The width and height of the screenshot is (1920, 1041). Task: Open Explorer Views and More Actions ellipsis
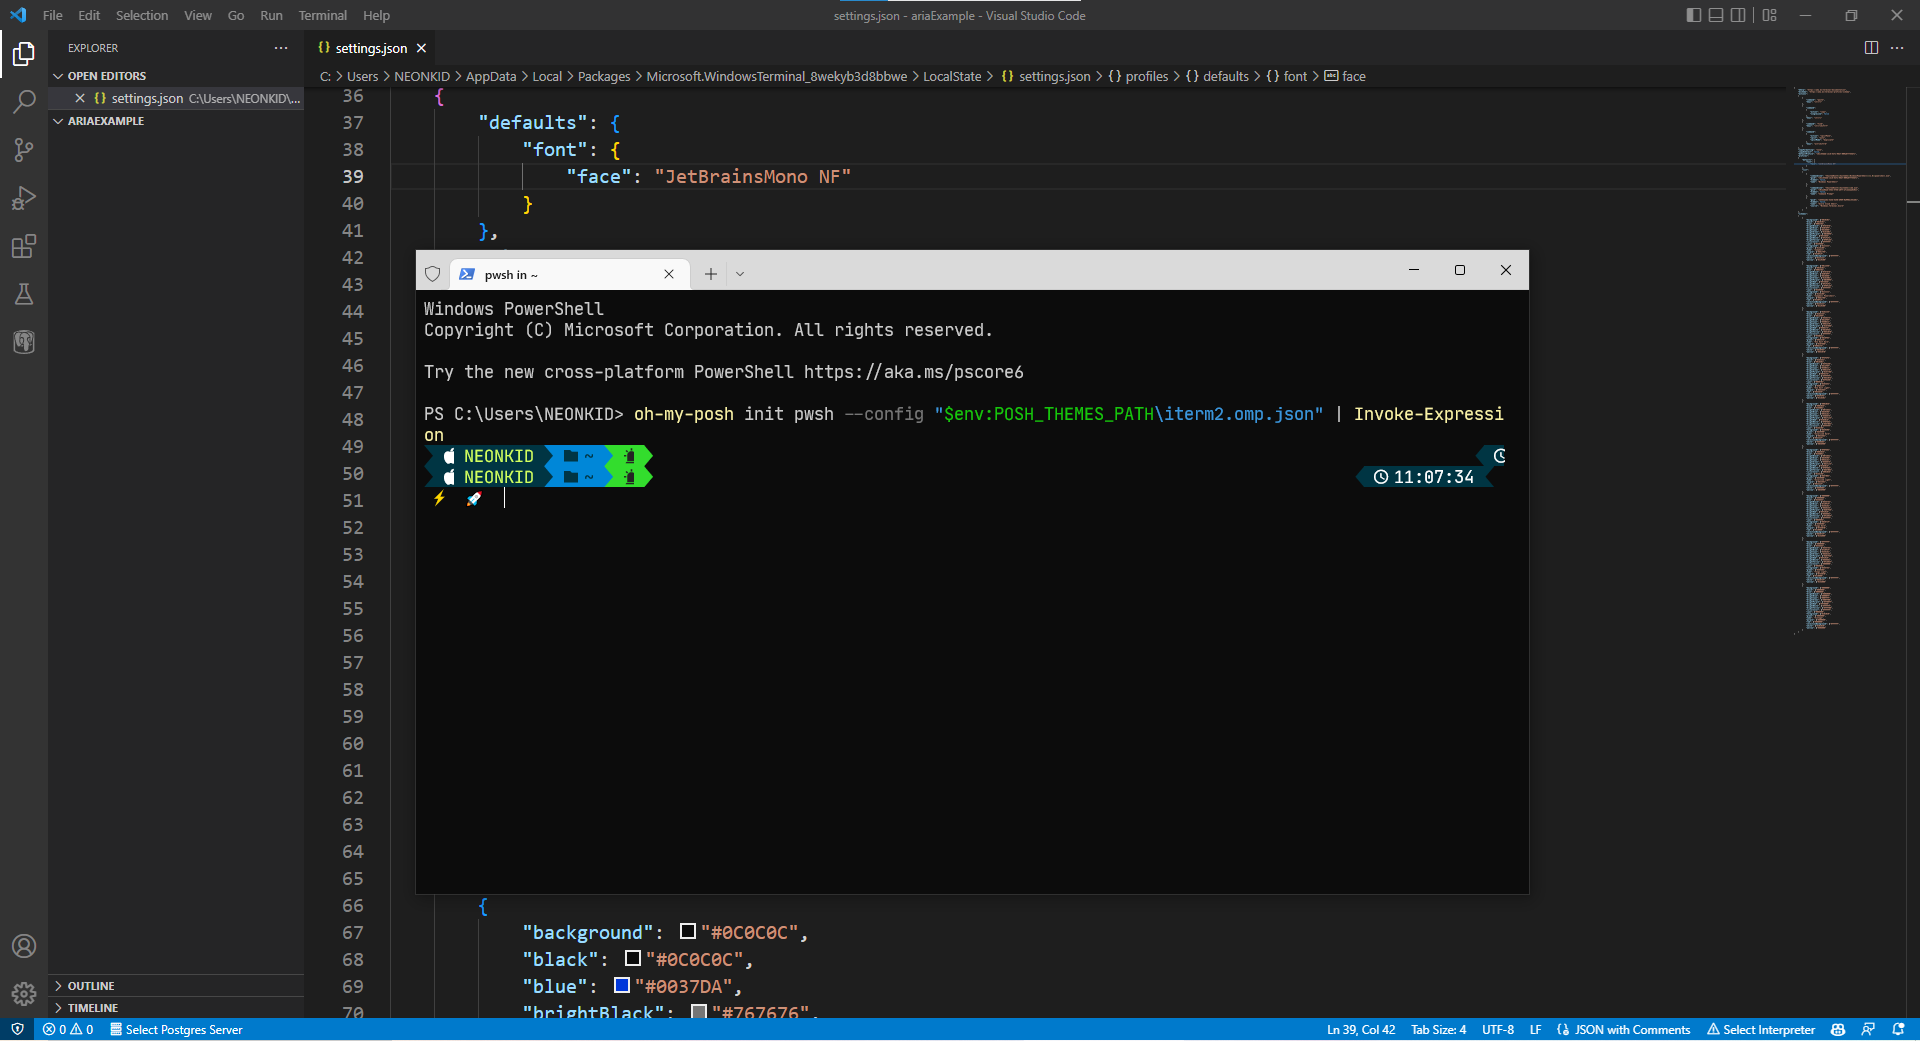[281, 48]
